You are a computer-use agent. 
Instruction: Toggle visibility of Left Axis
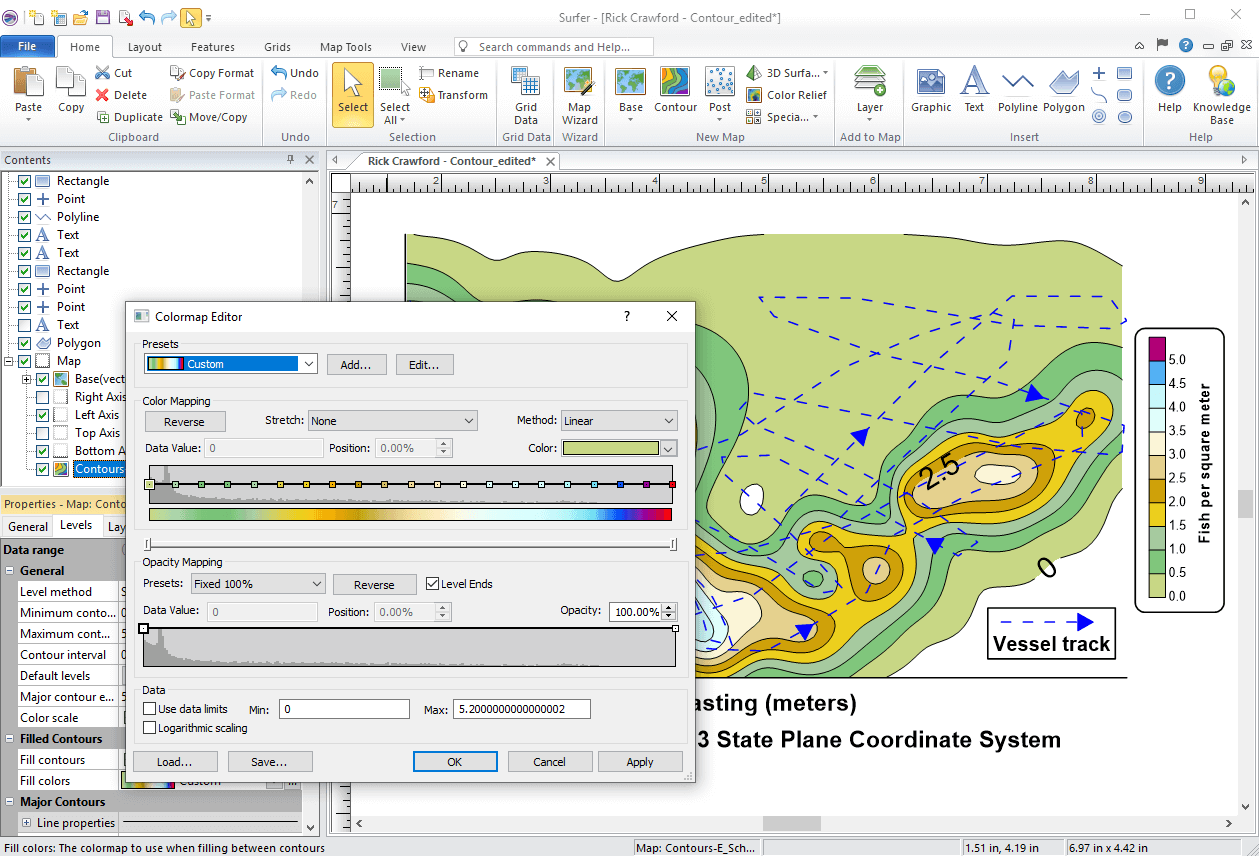[43, 415]
